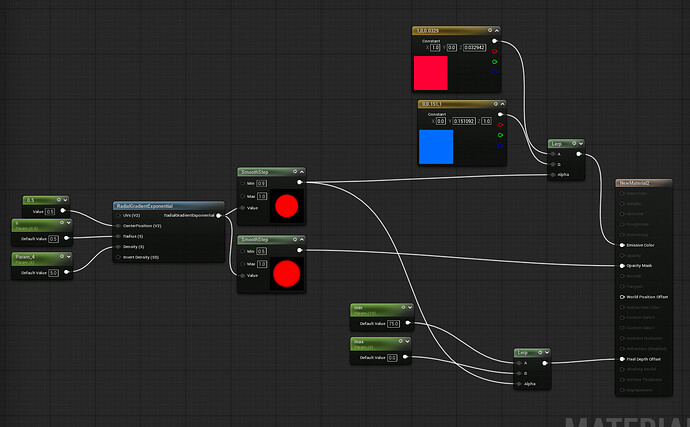Click the Emissive Color input pin
690x427 pixels.
pos(622,244)
